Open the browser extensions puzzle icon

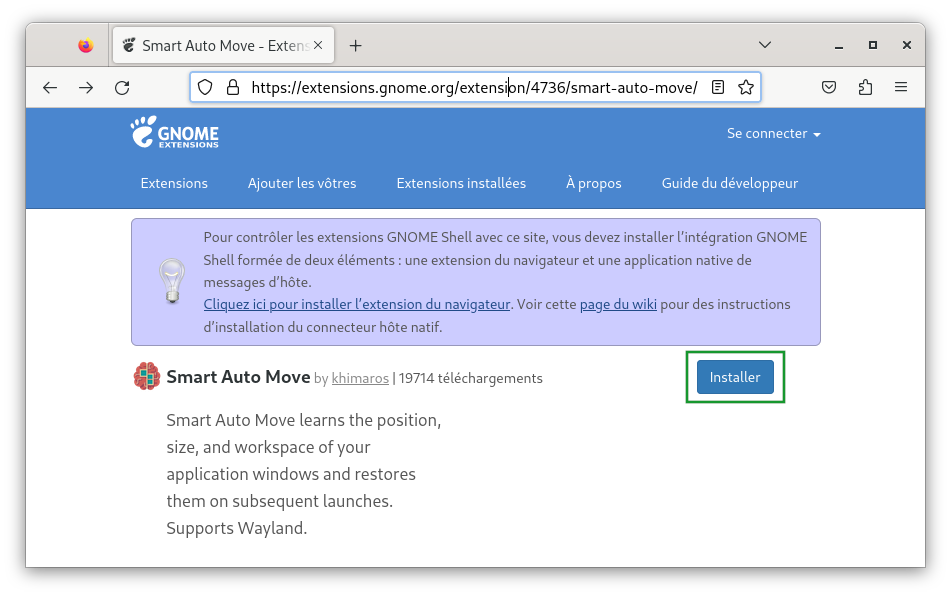coord(865,87)
